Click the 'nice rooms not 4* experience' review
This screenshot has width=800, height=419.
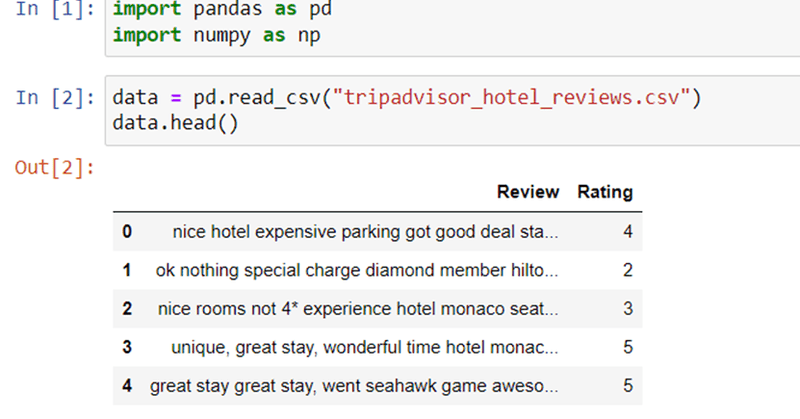tap(358, 309)
